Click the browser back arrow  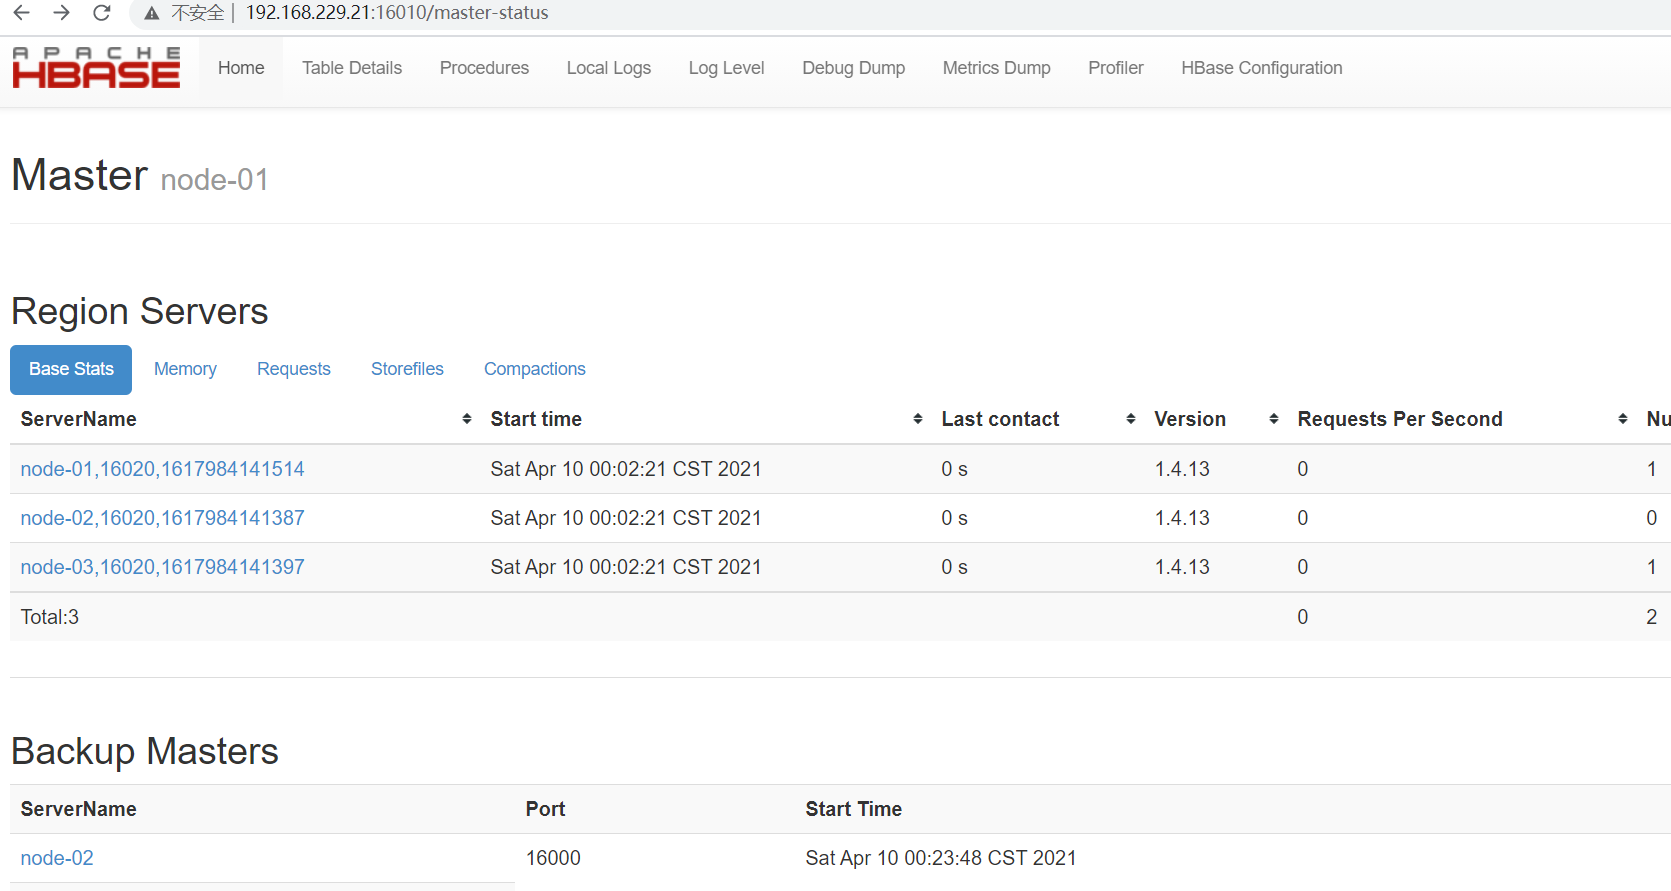tap(21, 13)
